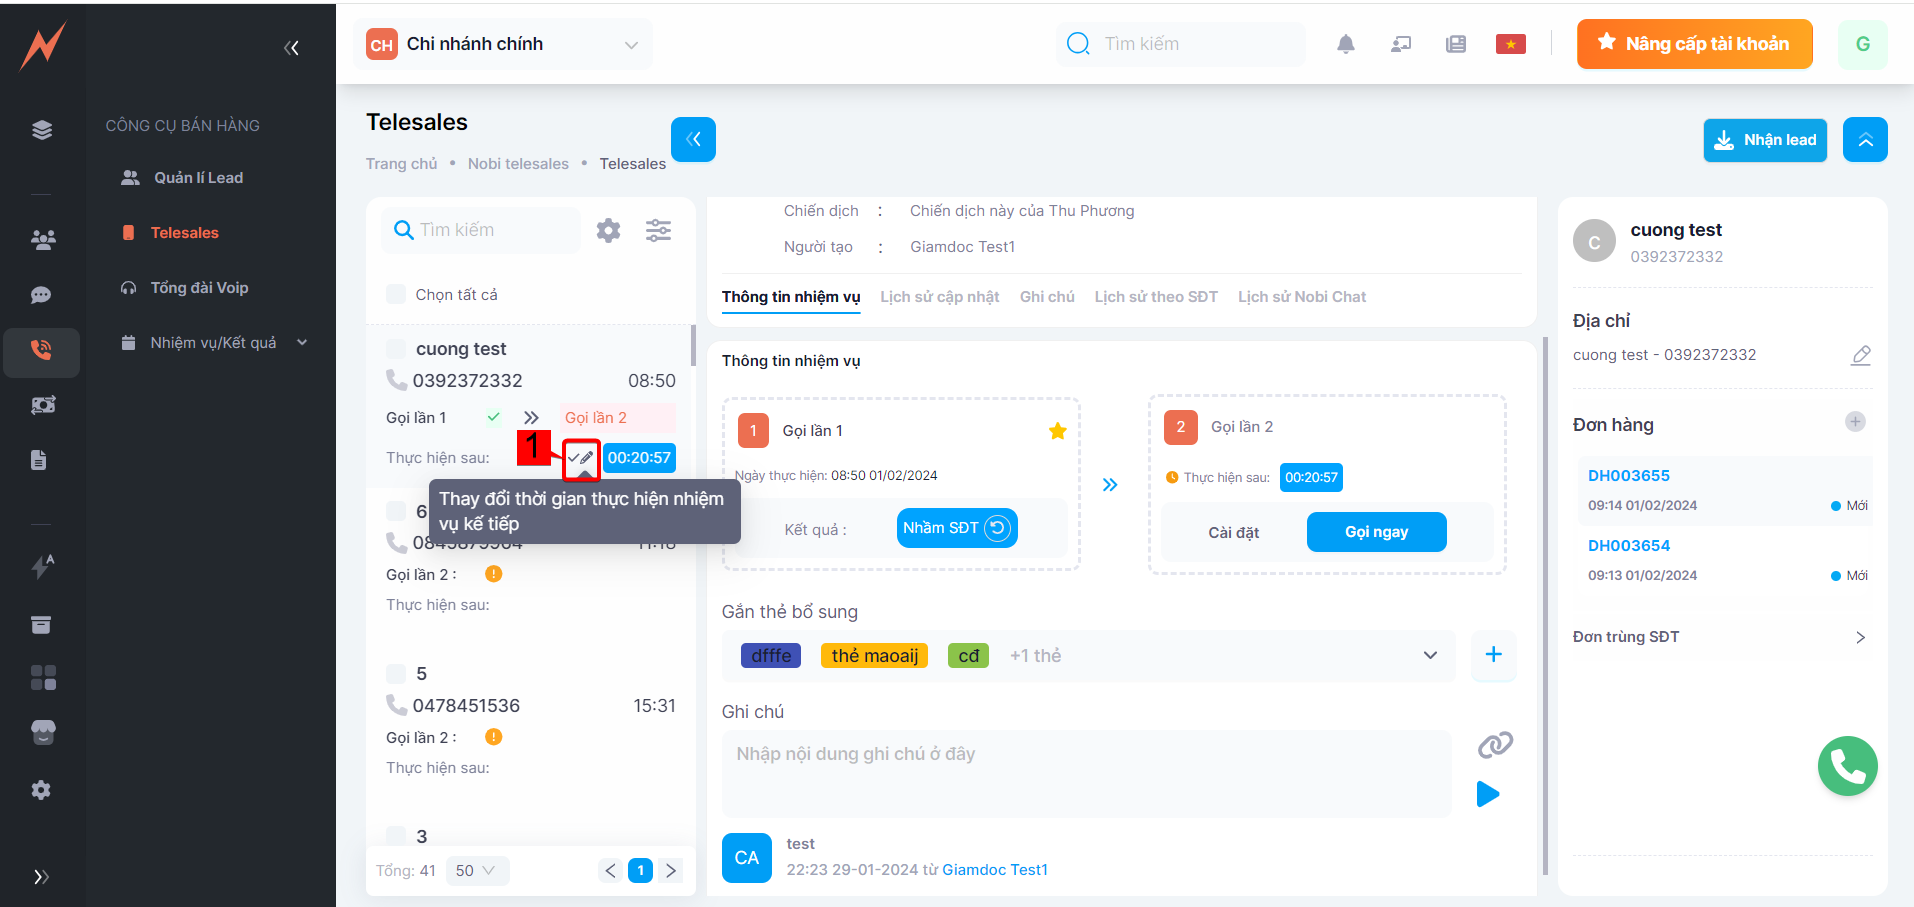Screen dimensions: 1914x907
Task: Select the checkbox for lead 5
Action: 396,674
